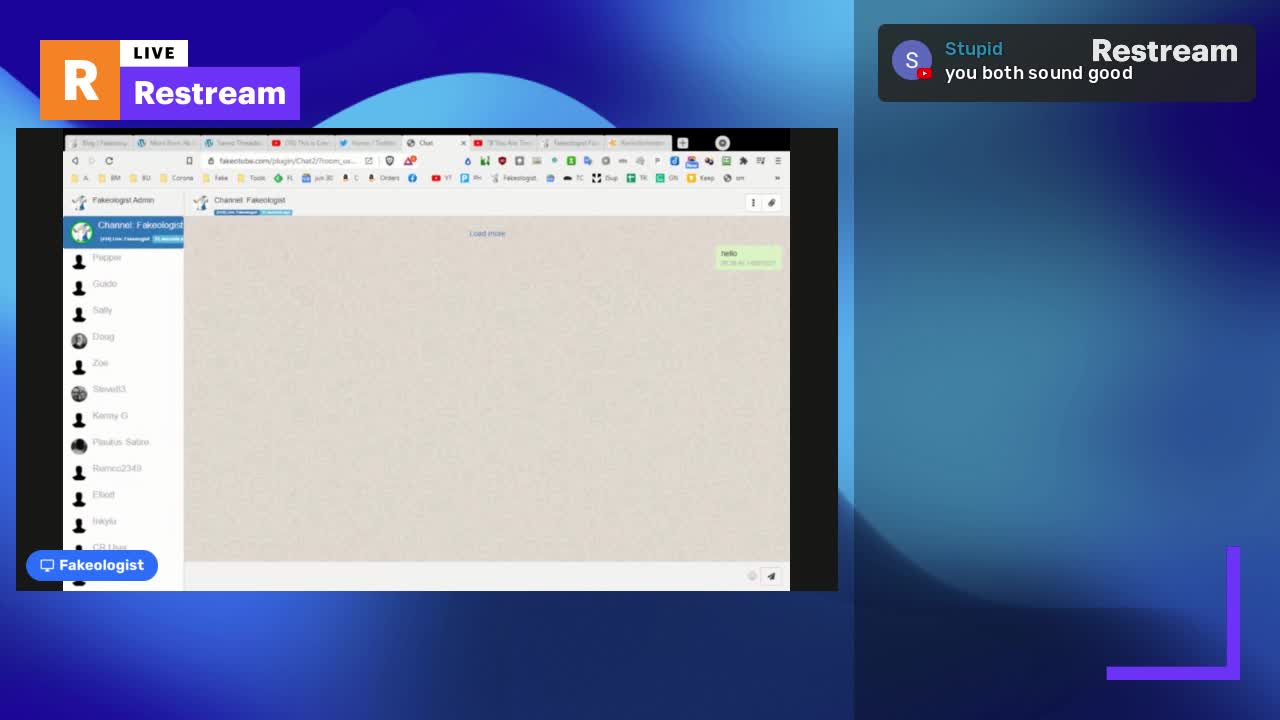Click the bookmark icon beside the address bar

tap(189, 161)
